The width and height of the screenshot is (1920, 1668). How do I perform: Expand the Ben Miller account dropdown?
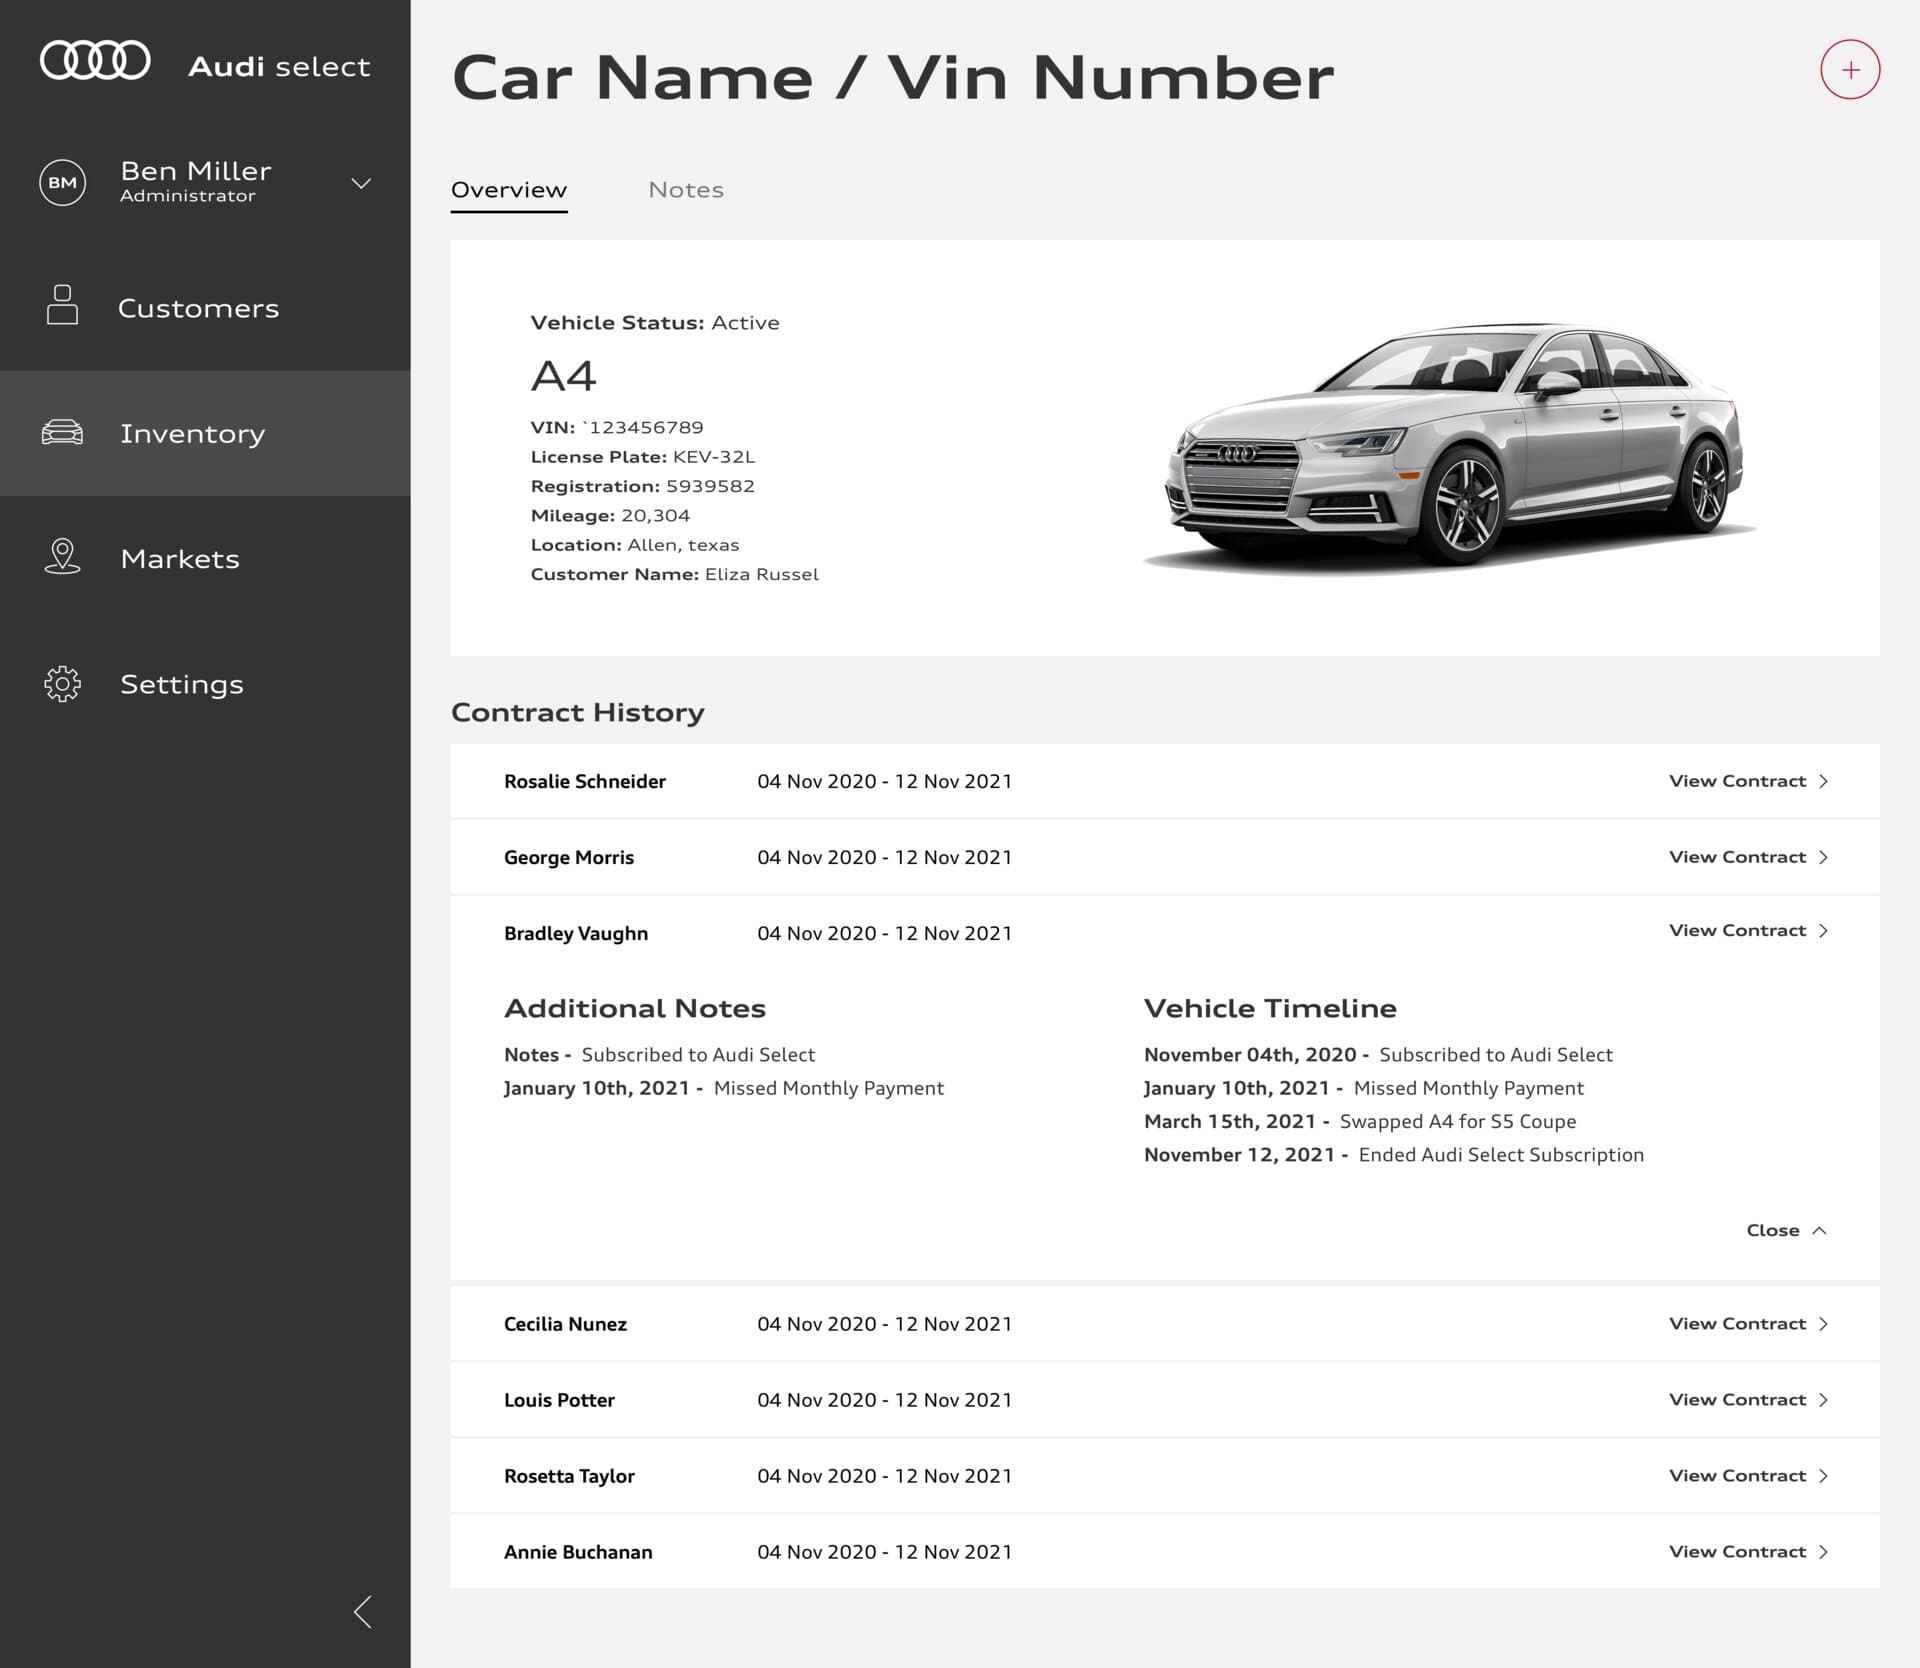361,183
